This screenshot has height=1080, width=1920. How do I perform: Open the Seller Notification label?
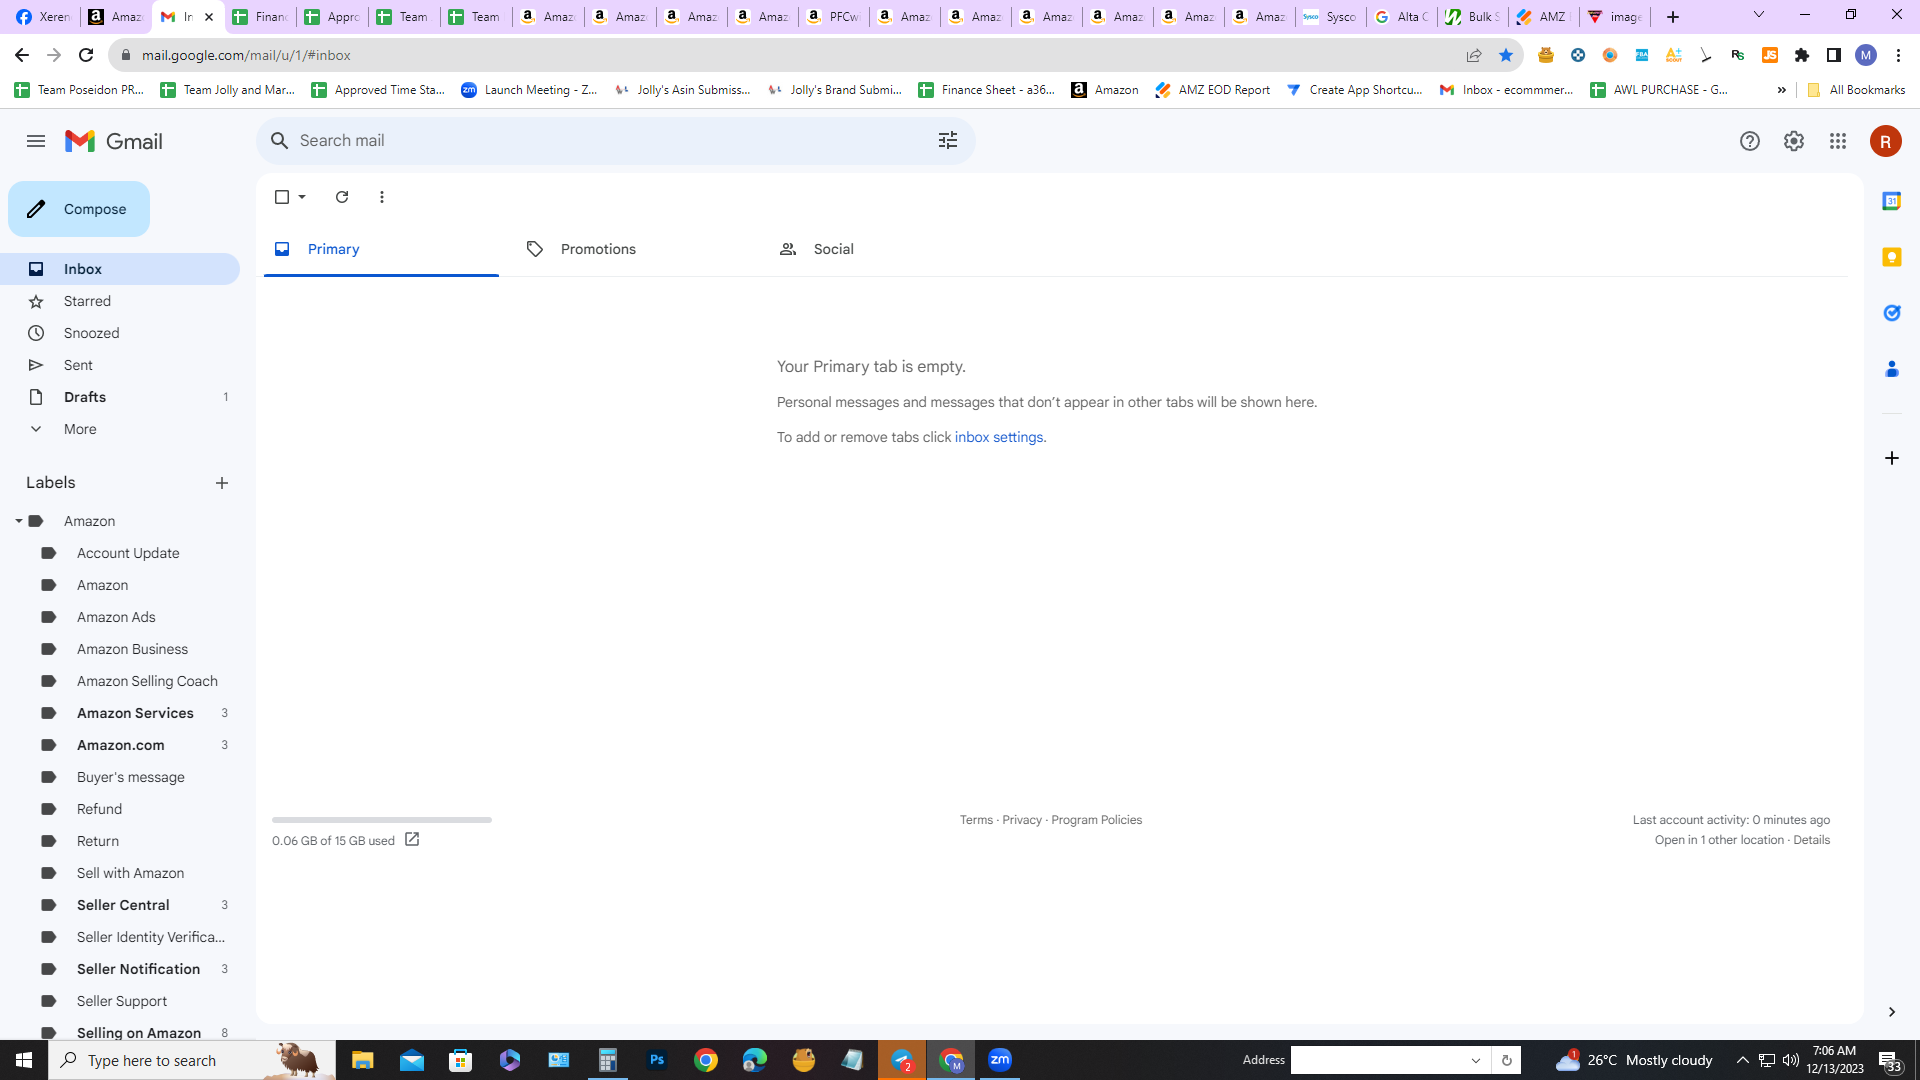[x=138, y=969]
